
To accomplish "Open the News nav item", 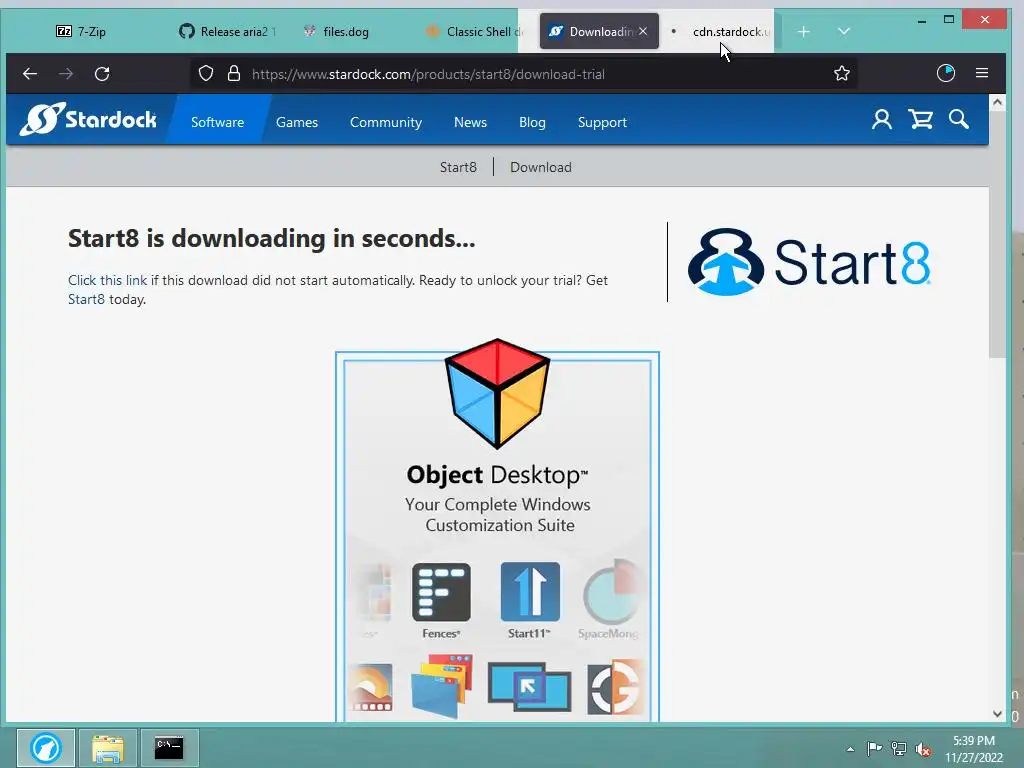I will click(470, 122).
